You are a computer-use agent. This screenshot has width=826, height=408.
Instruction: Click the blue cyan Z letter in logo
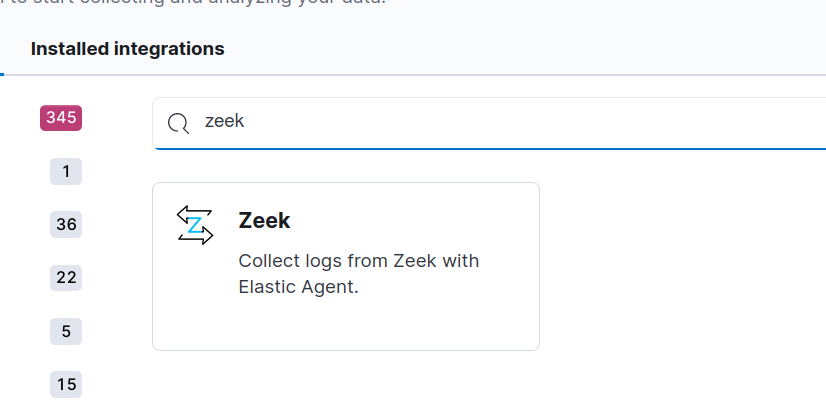pos(195,225)
